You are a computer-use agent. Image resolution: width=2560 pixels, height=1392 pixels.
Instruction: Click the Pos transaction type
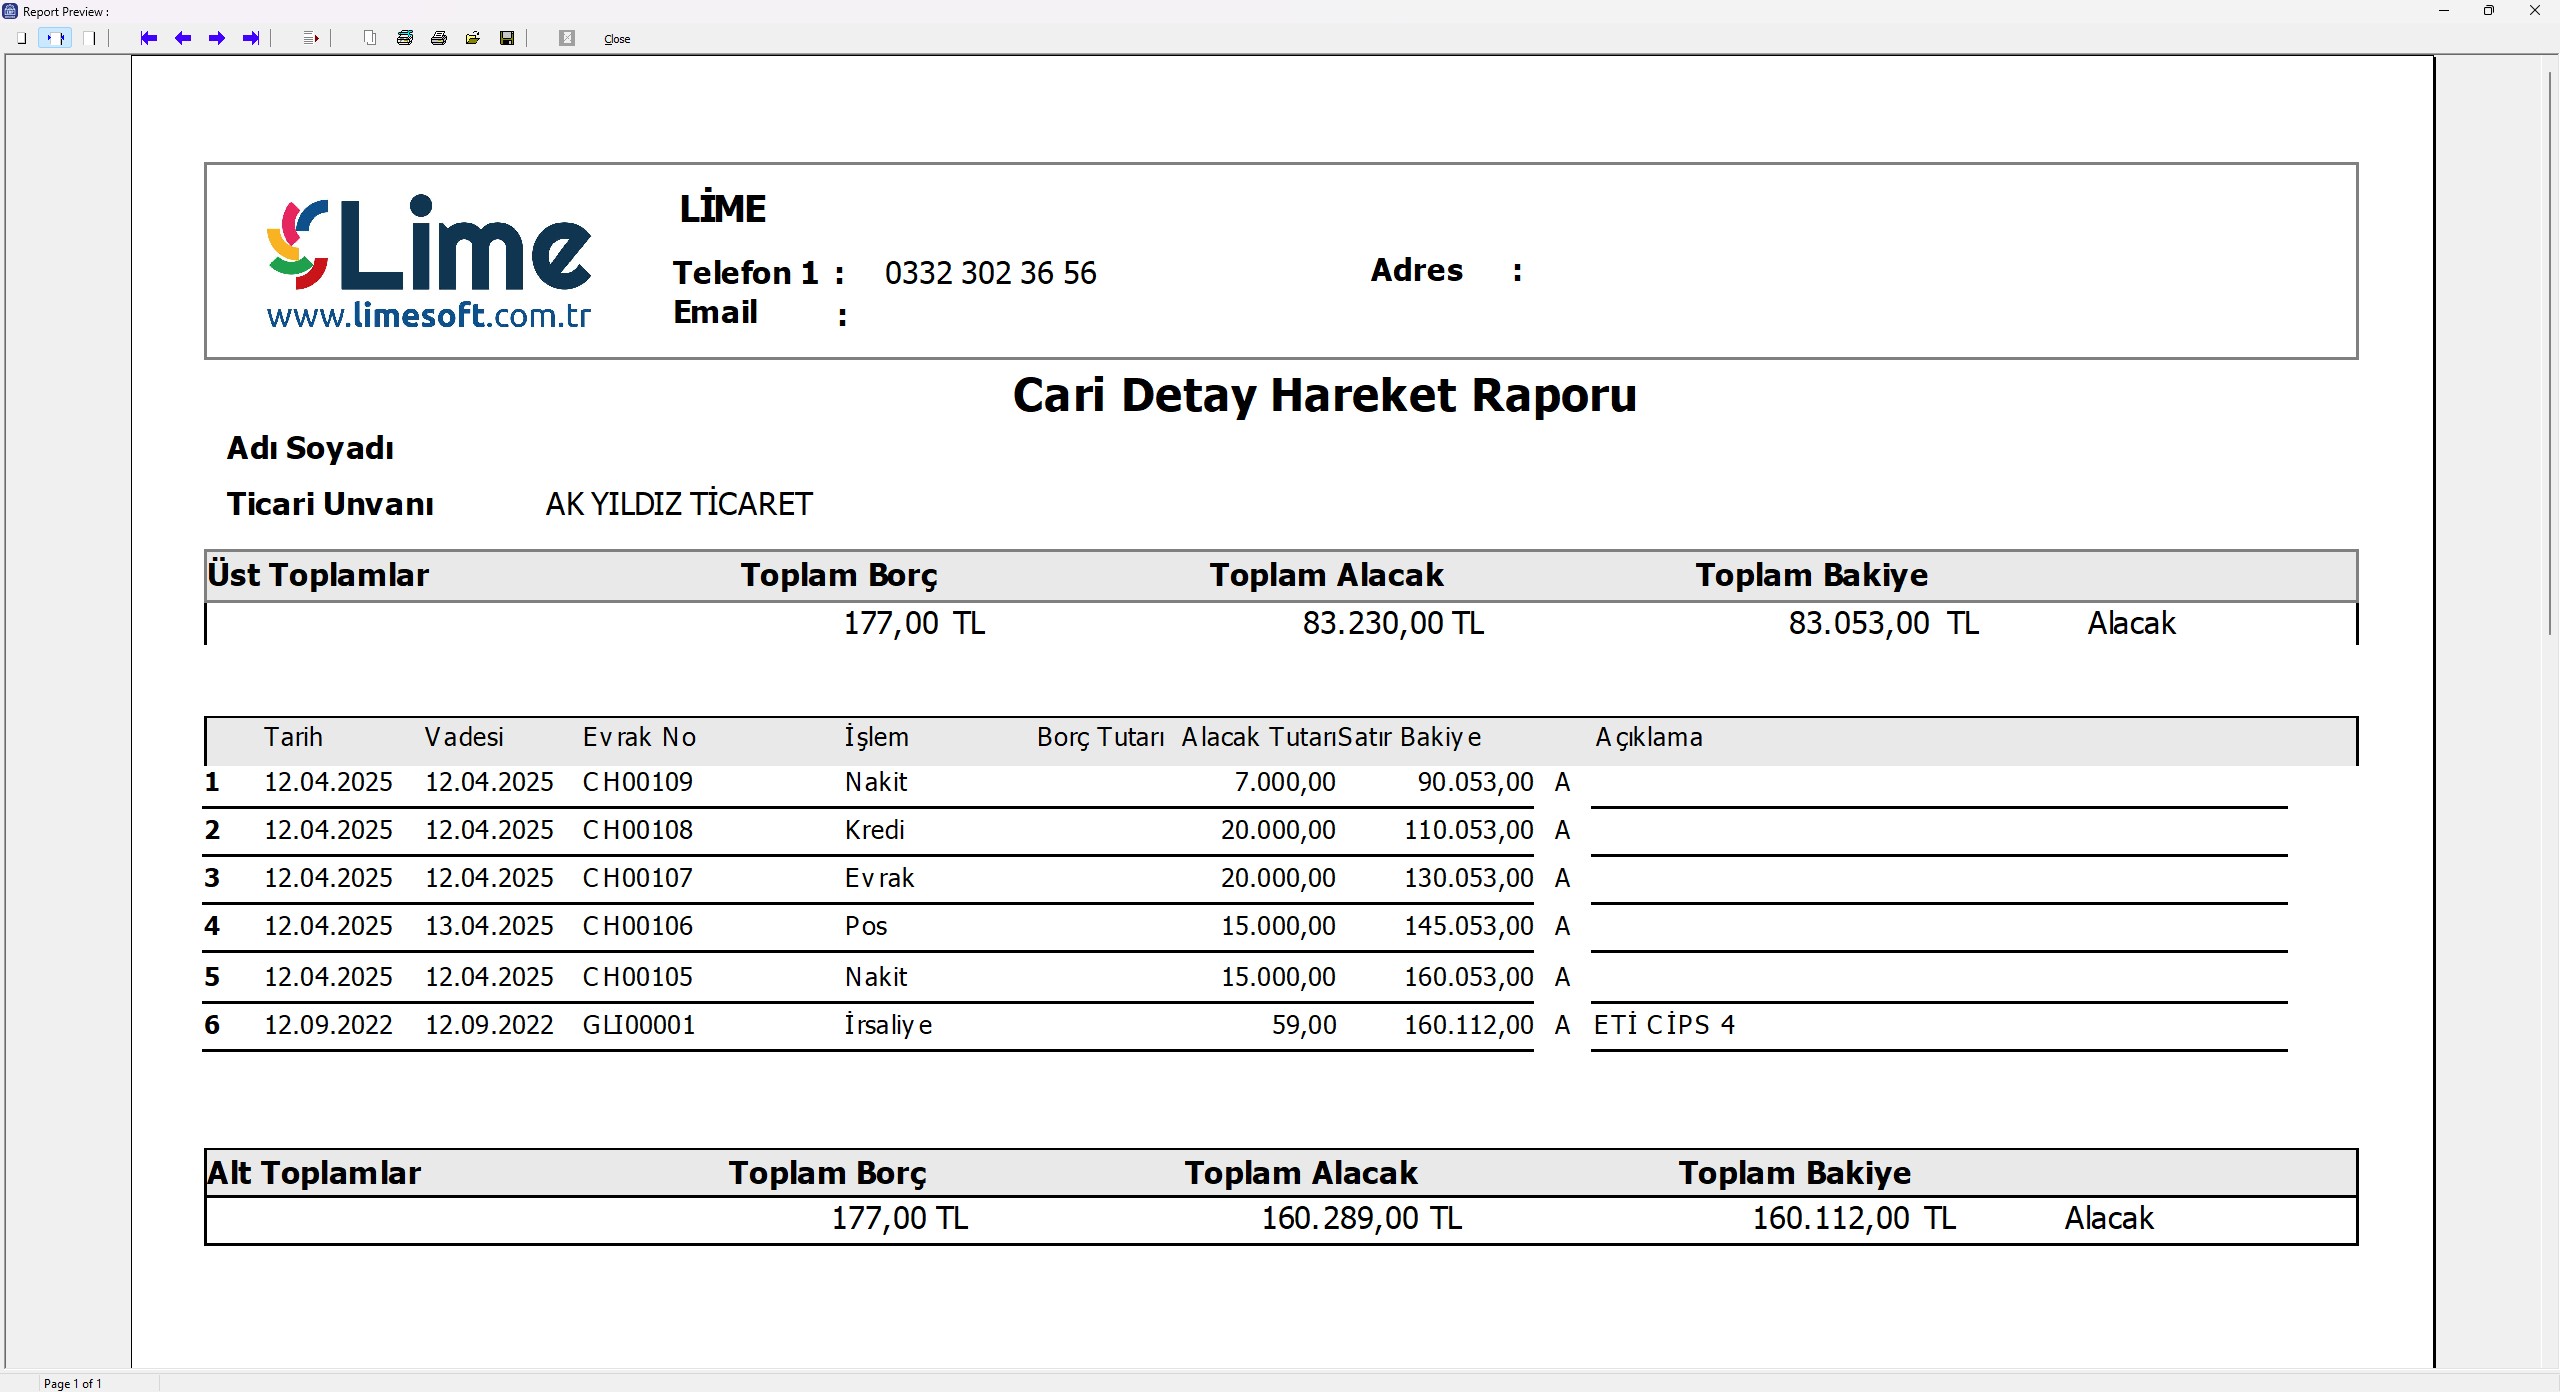pos(866,926)
